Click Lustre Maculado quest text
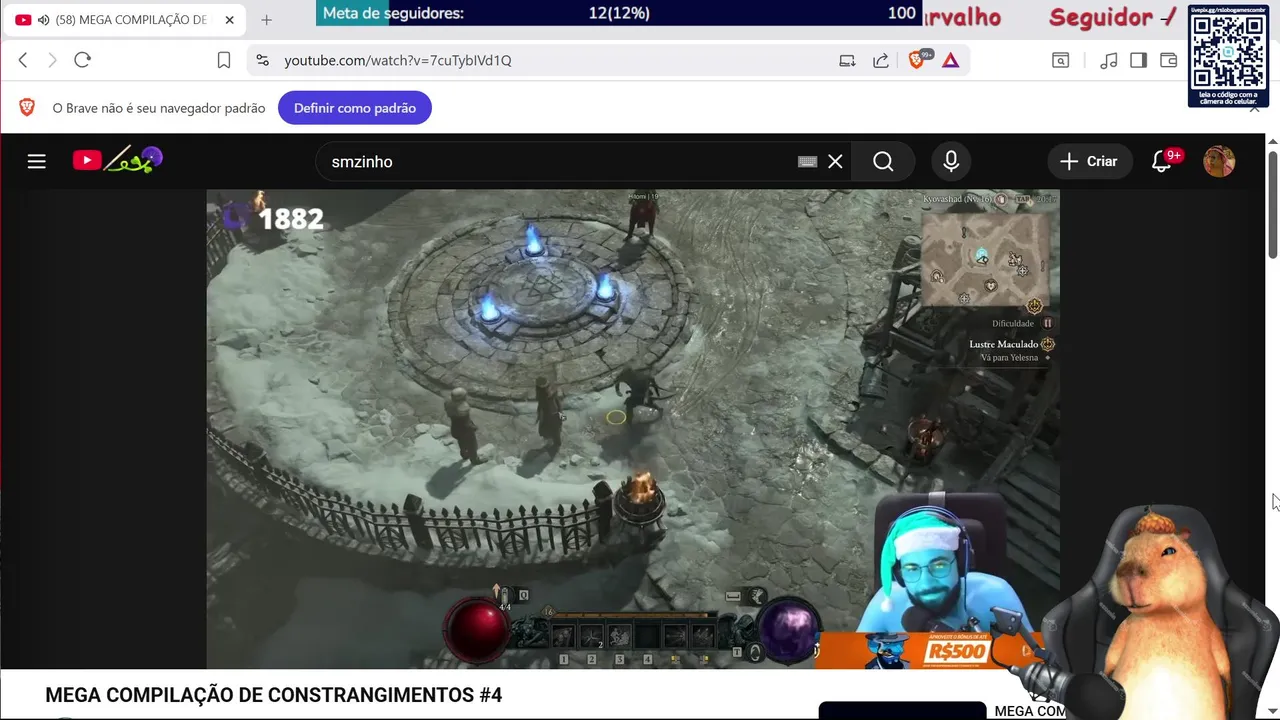The height and width of the screenshot is (720, 1280). [x=1003, y=344]
